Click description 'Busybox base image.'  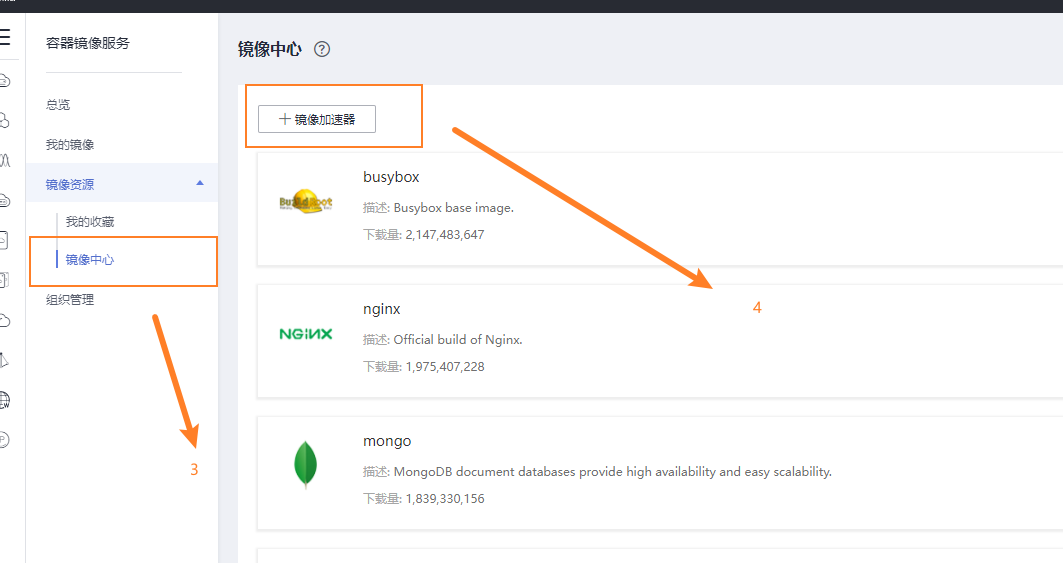pos(454,208)
